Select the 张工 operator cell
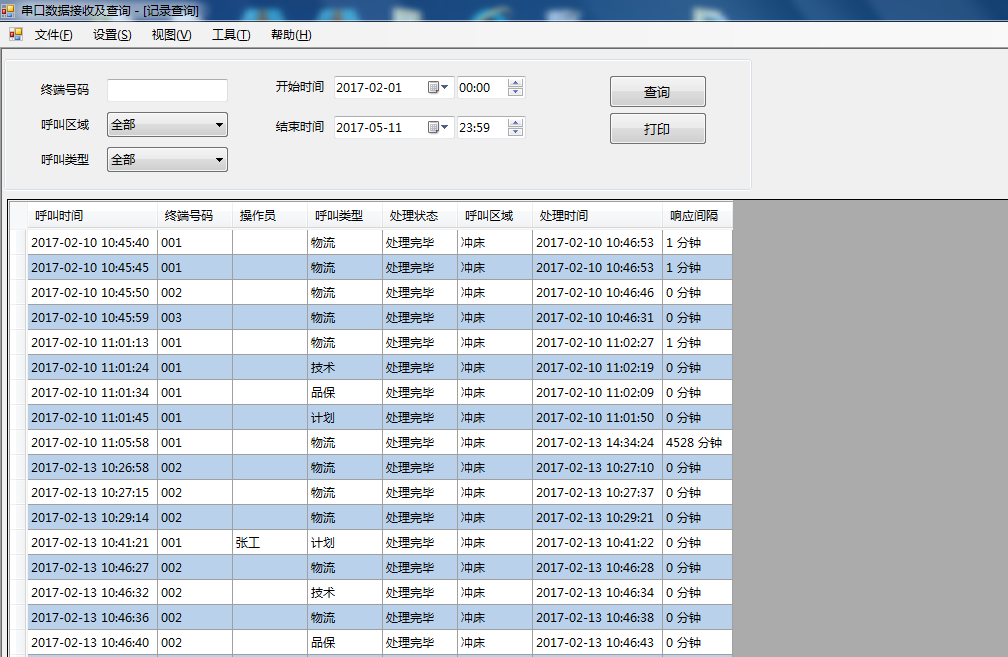 pyautogui.click(x=269, y=543)
